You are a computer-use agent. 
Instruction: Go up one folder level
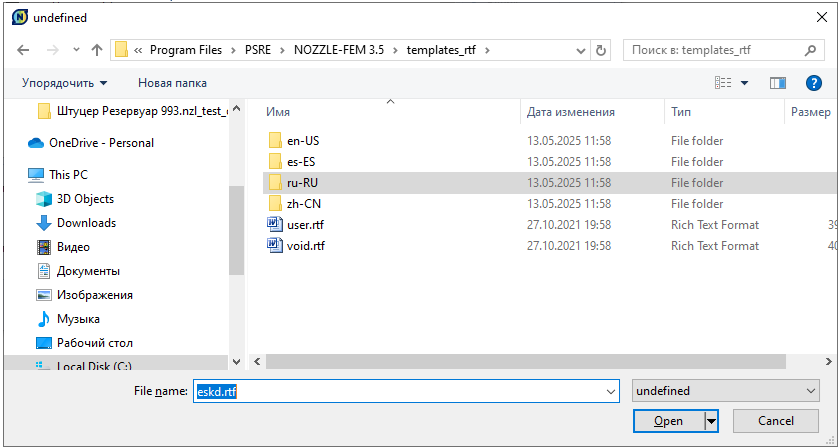pyautogui.click(x=97, y=50)
